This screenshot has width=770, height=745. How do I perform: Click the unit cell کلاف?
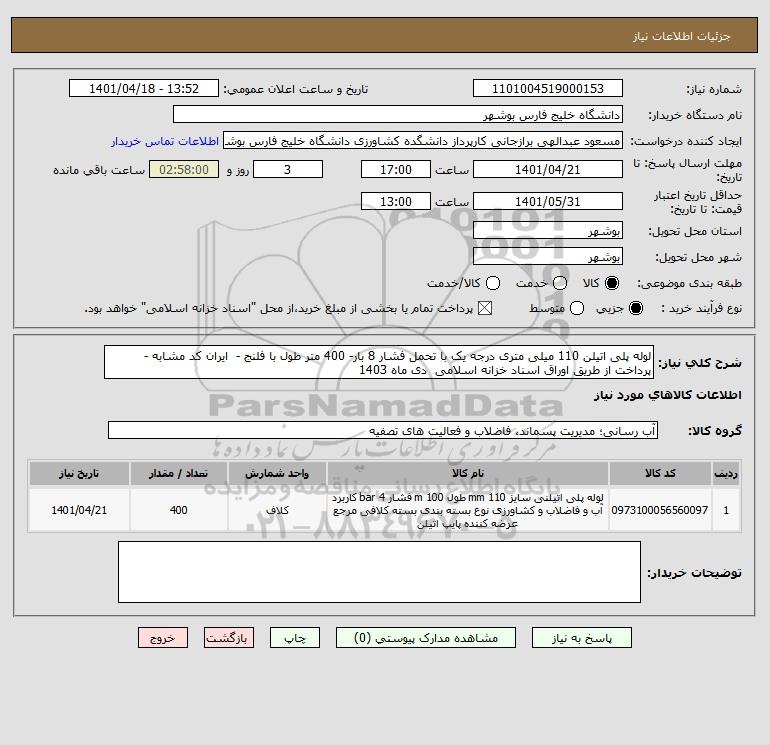coord(277,510)
